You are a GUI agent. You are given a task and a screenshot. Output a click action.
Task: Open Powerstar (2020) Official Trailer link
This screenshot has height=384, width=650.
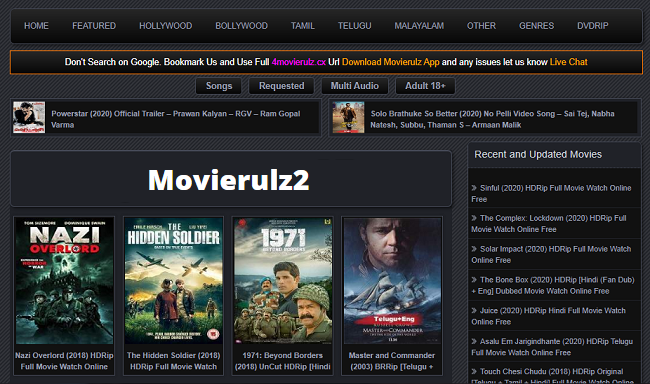click(176, 119)
